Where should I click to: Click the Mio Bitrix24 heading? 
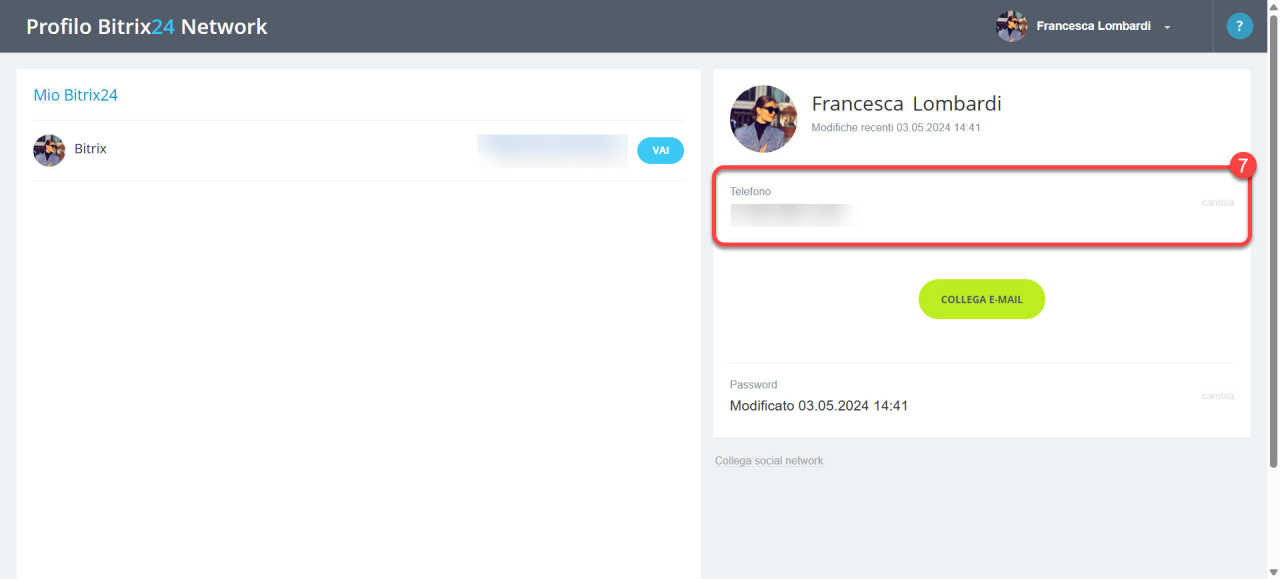click(x=76, y=95)
